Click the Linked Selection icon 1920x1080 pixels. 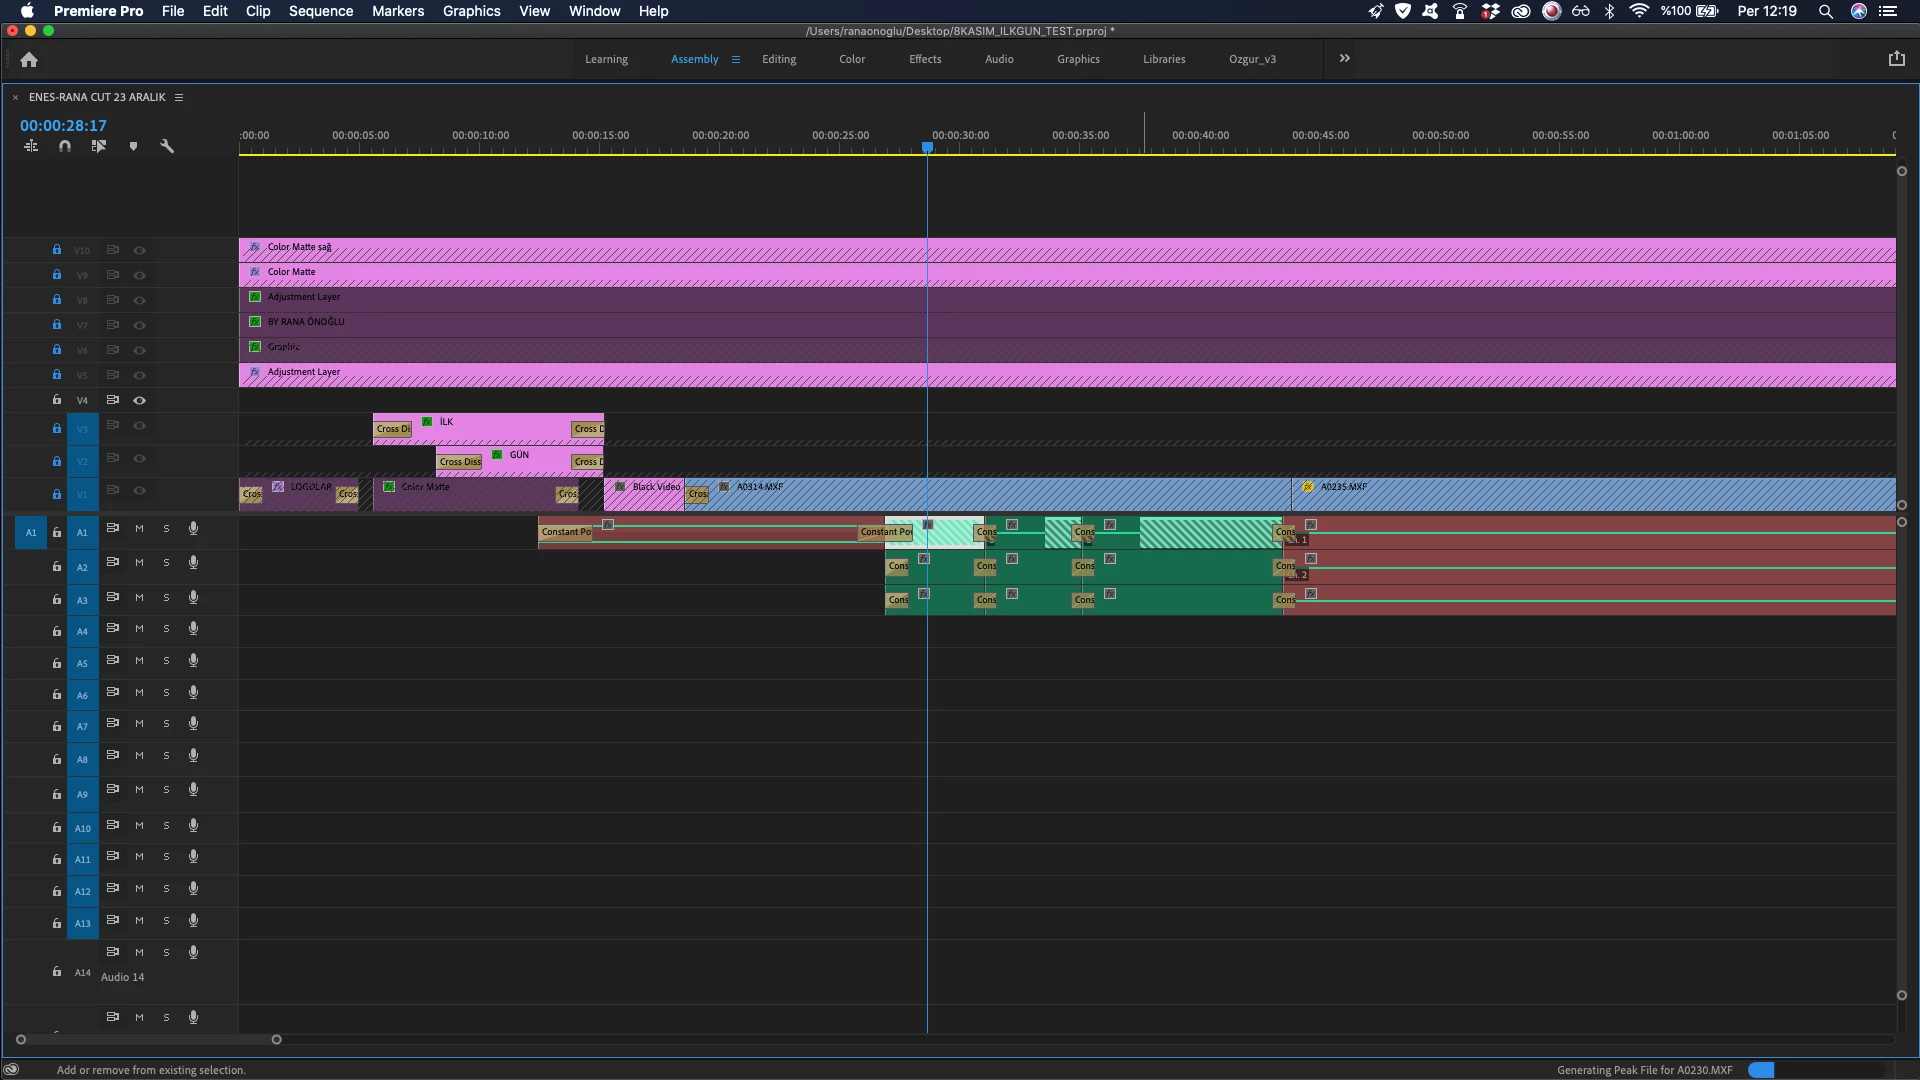[x=98, y=146]
